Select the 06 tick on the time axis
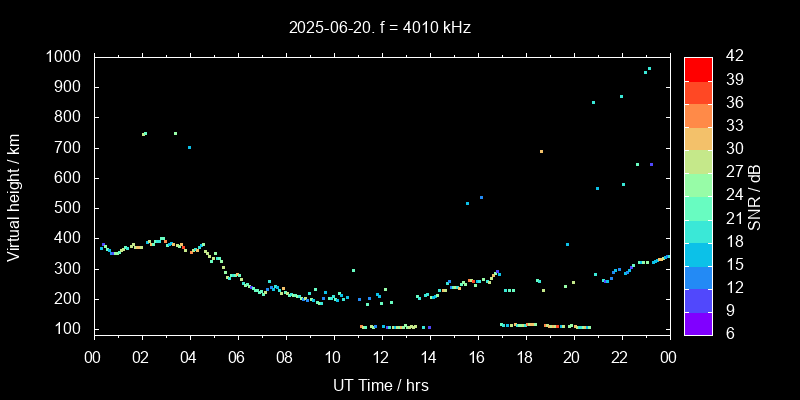The height and width of the screenshot is (400, 800). tap(237, 356)
